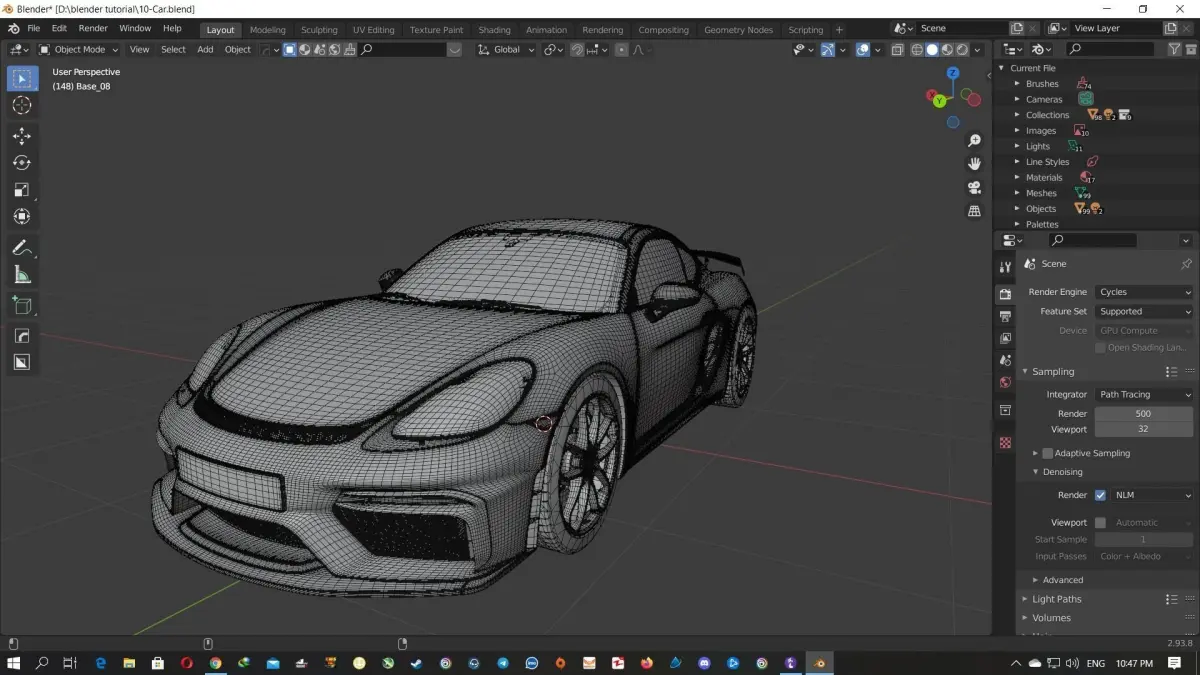The width and height of the screenshot is (1200, 675).
Task: Expand the Advanced sampling subpanel
Action: pyautogui.click(x=1062, y=580)
